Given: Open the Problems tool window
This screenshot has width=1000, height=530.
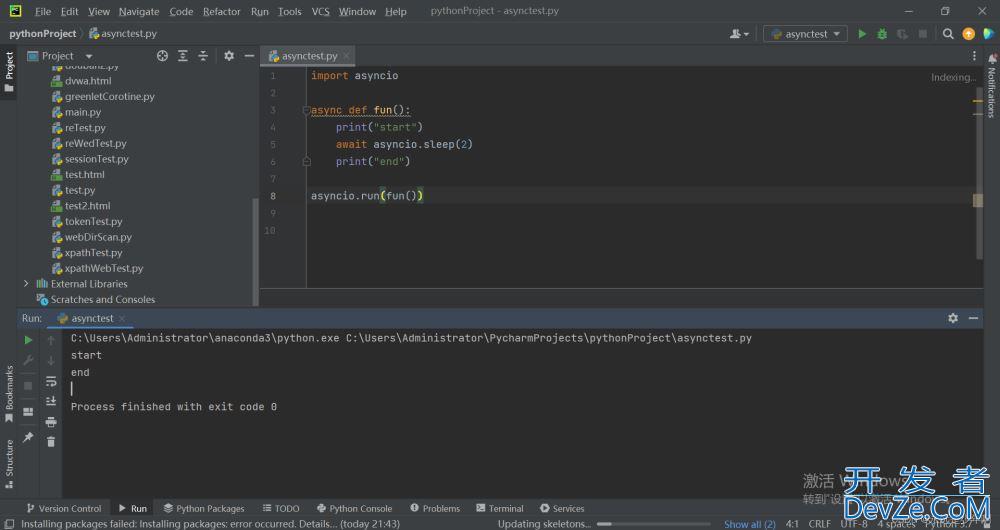Looking at the screenshot, I should tap(435, 508).
